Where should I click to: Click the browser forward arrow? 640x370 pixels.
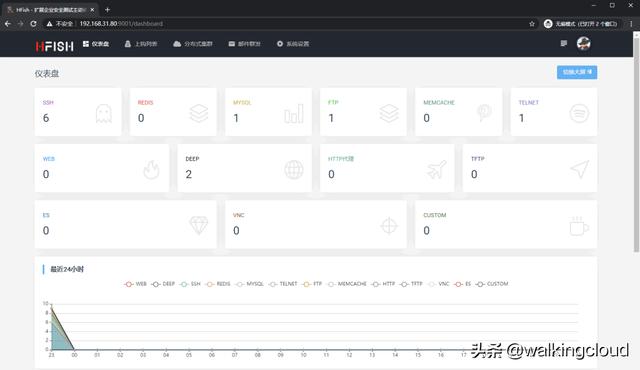click(x=20, y=24)
